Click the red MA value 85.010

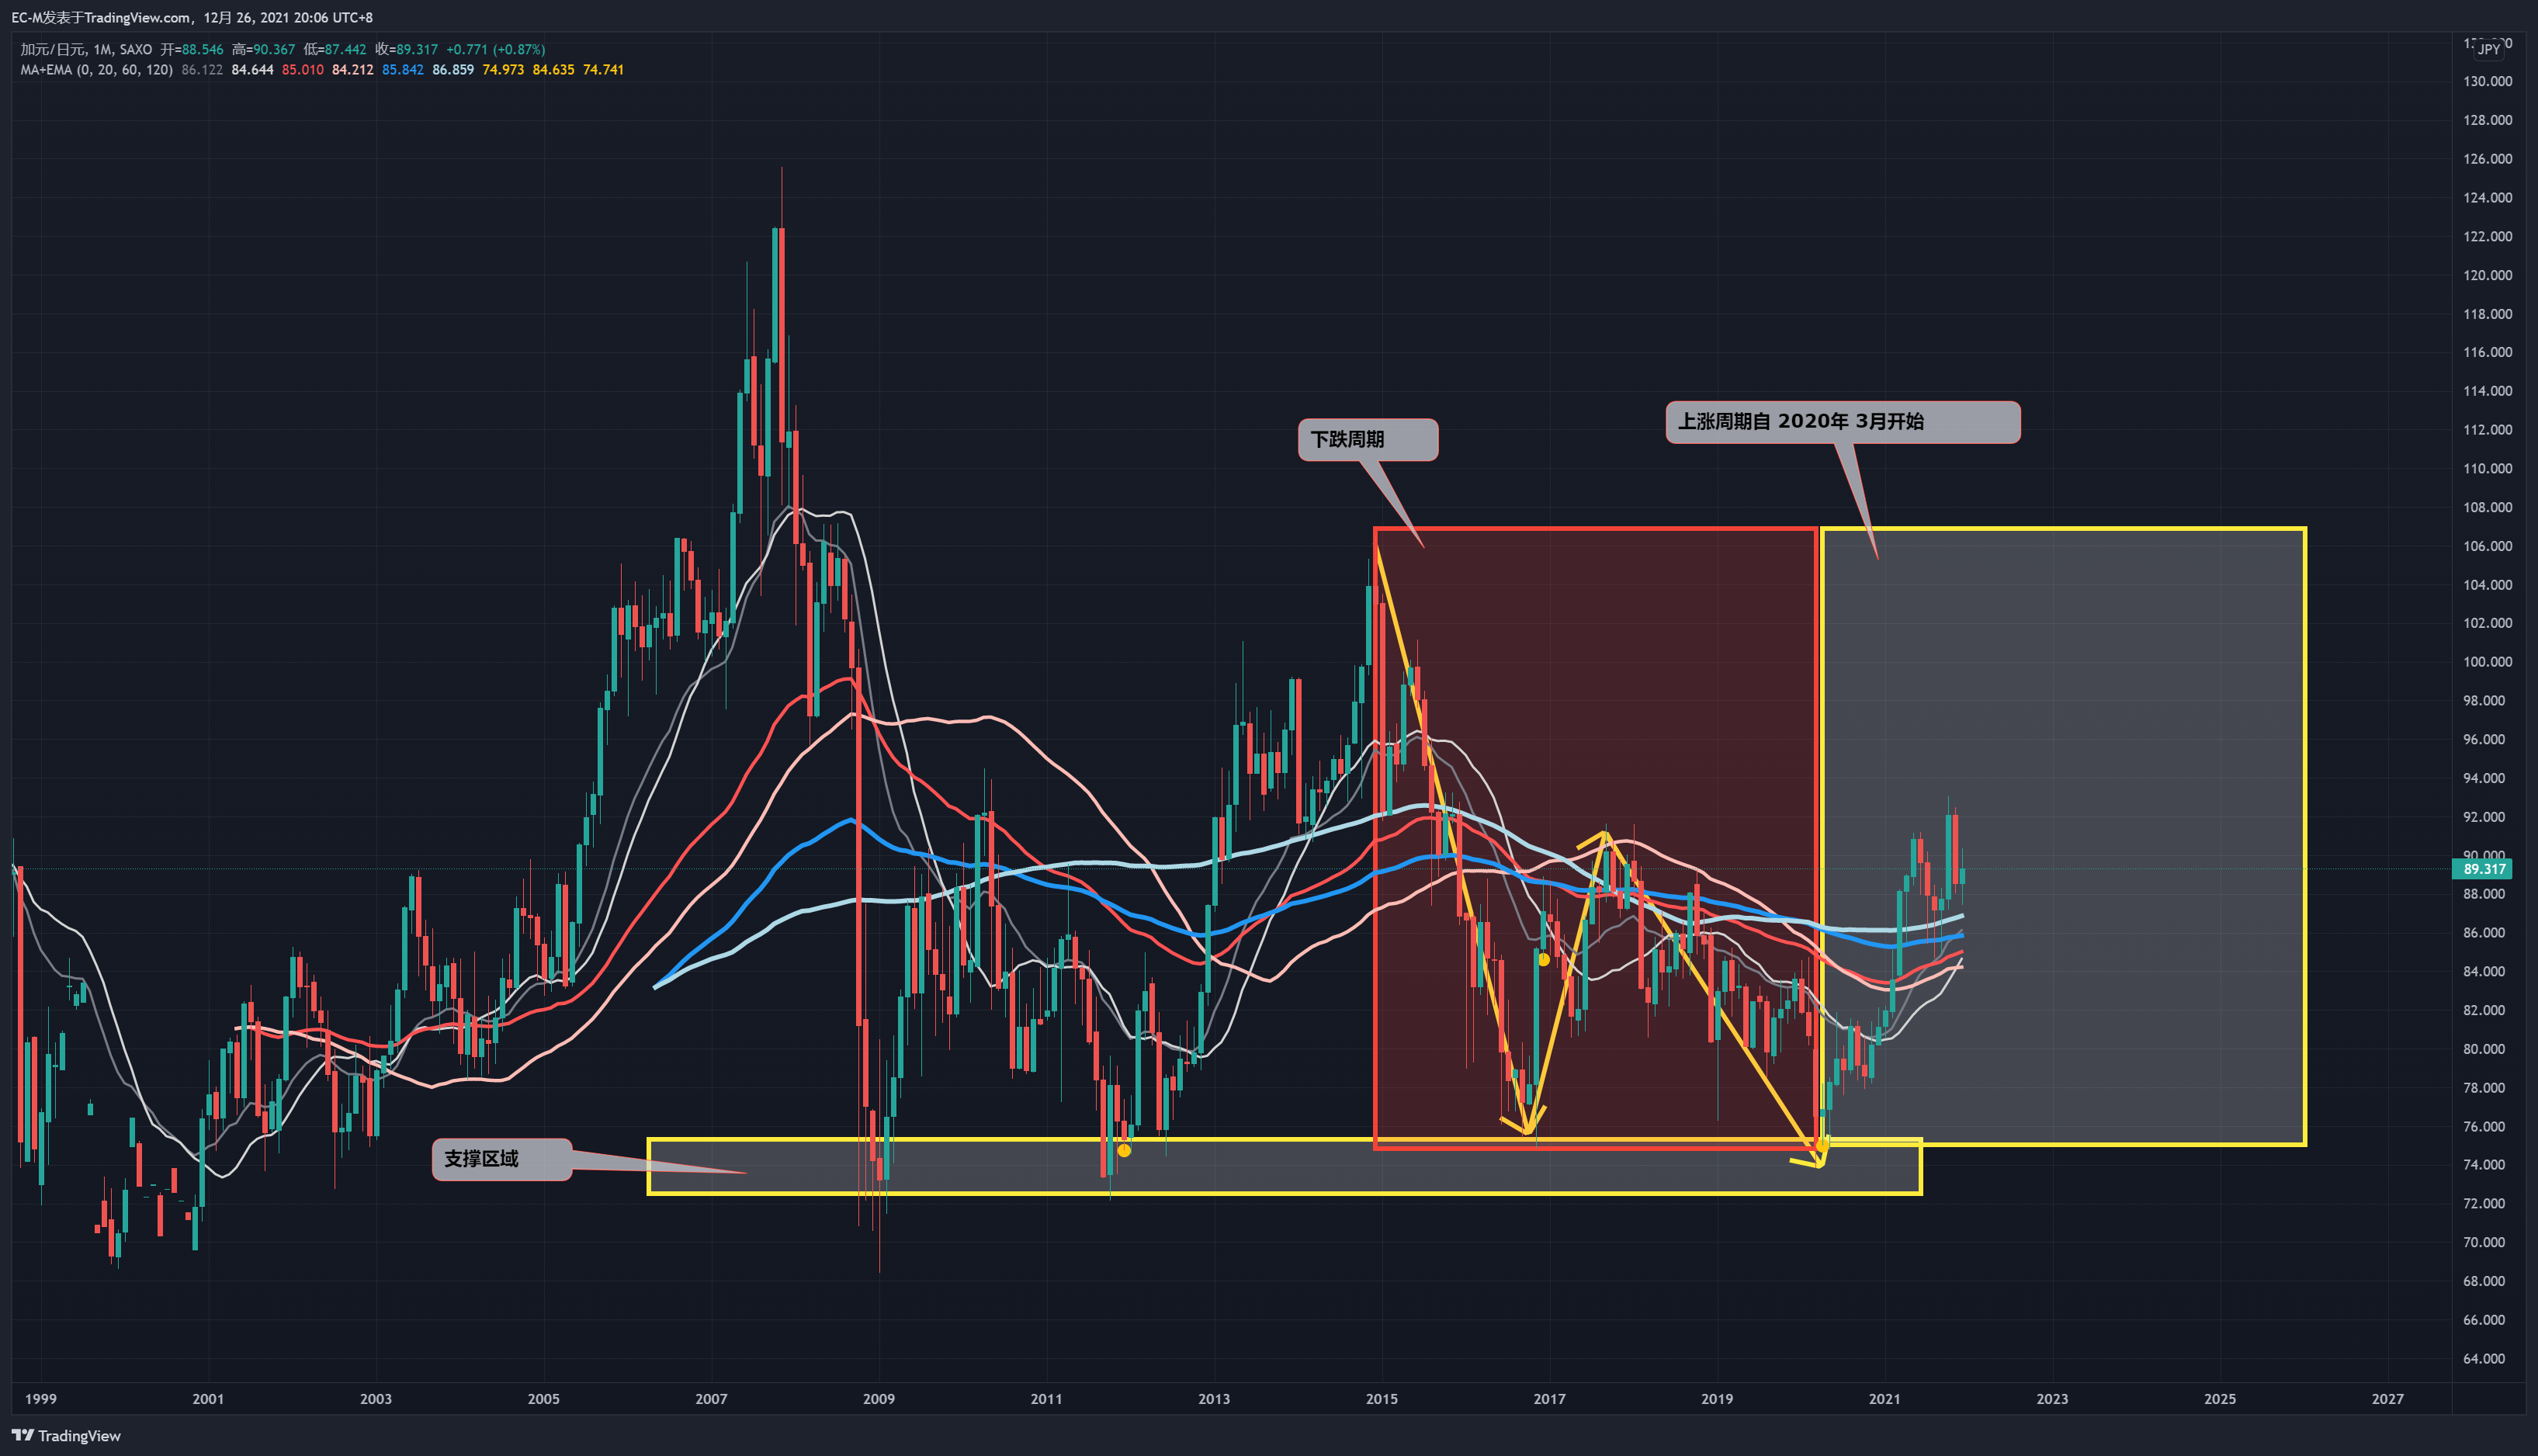(303, 70)
